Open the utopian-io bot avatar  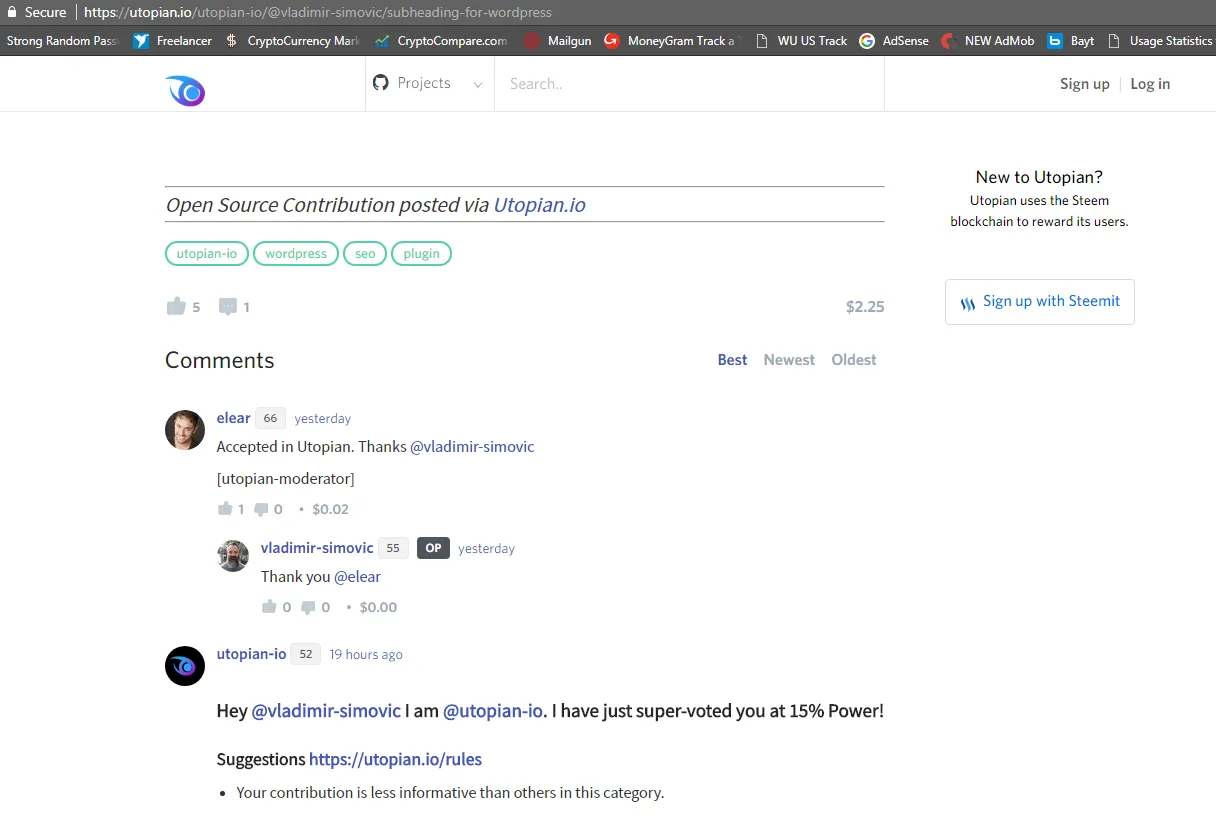click(185, 666)
